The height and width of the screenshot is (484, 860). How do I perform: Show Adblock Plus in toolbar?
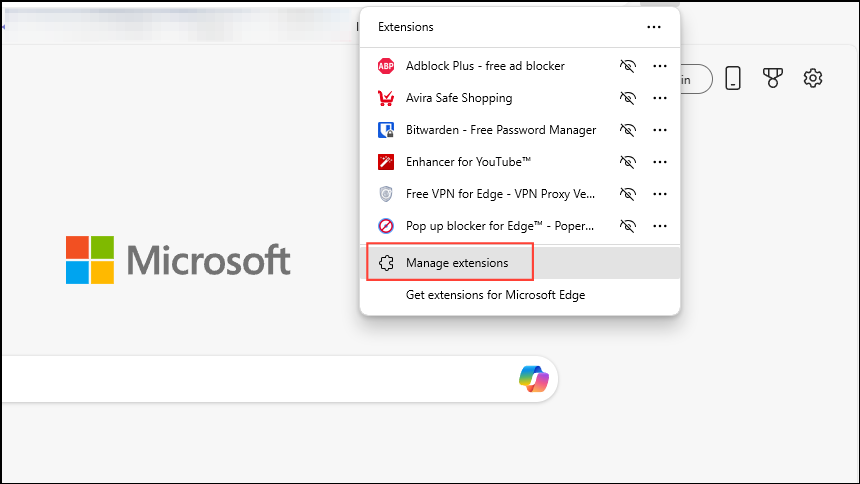(x=628, y=66)
